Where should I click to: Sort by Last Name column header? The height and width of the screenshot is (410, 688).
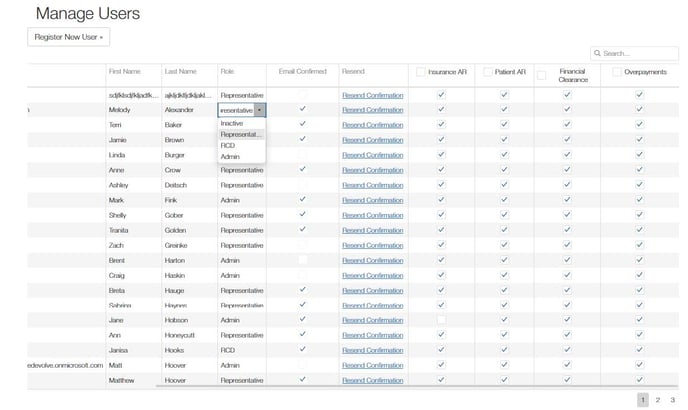(x=180, y=71)
